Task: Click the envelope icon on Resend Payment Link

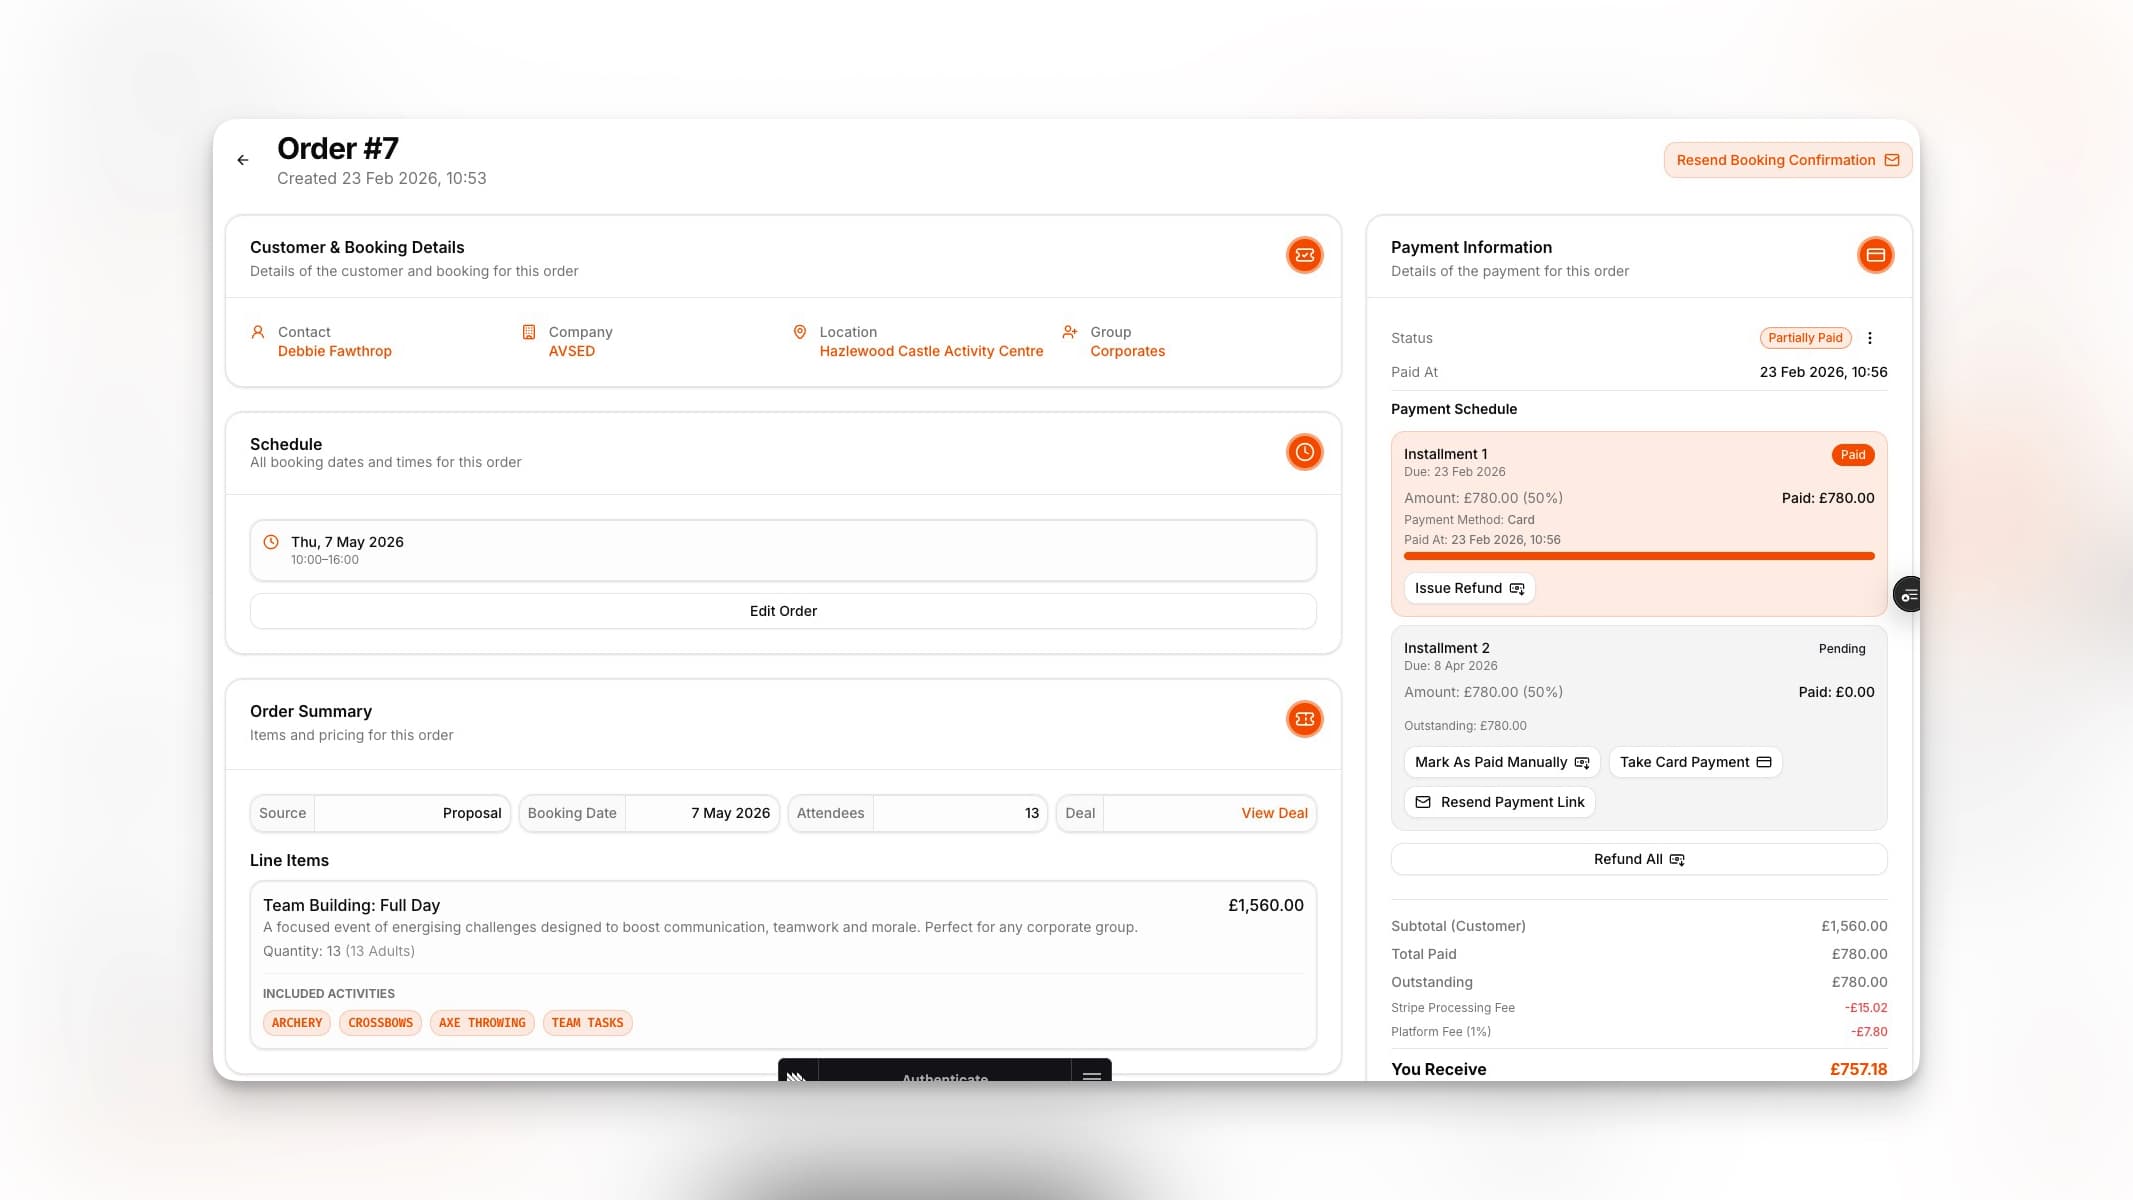Action: point(1423,801)
